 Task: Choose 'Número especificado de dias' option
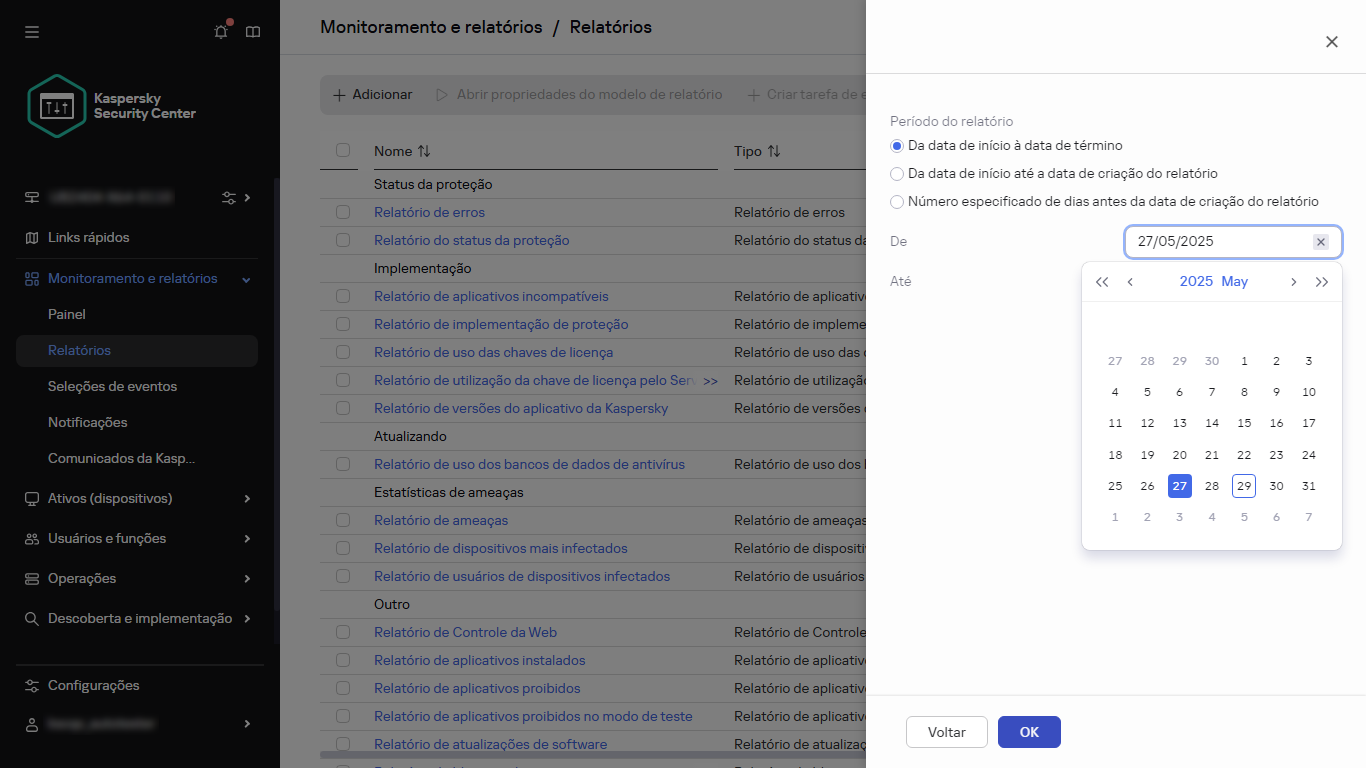897,202
